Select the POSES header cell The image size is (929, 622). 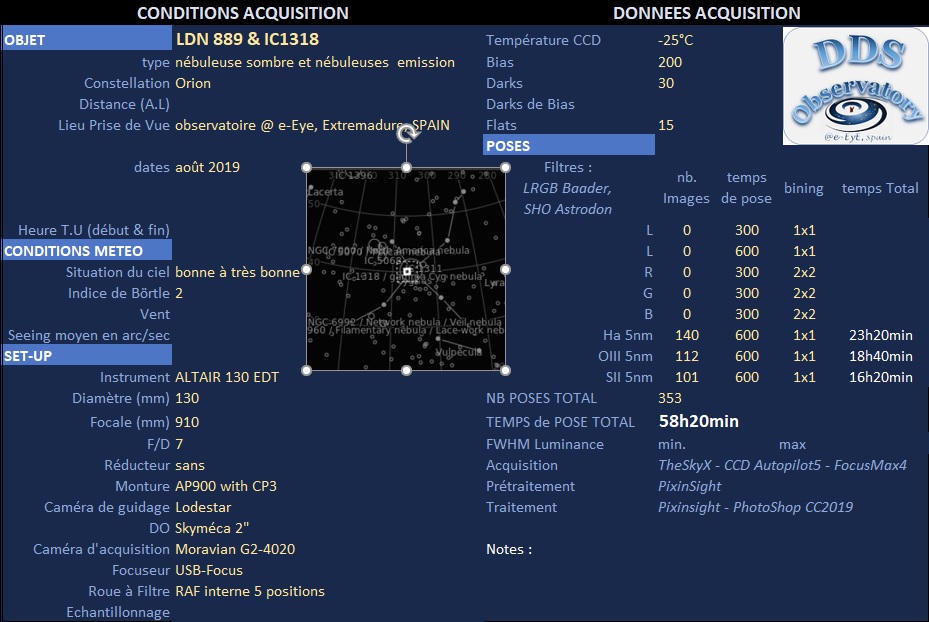(569, 146)
